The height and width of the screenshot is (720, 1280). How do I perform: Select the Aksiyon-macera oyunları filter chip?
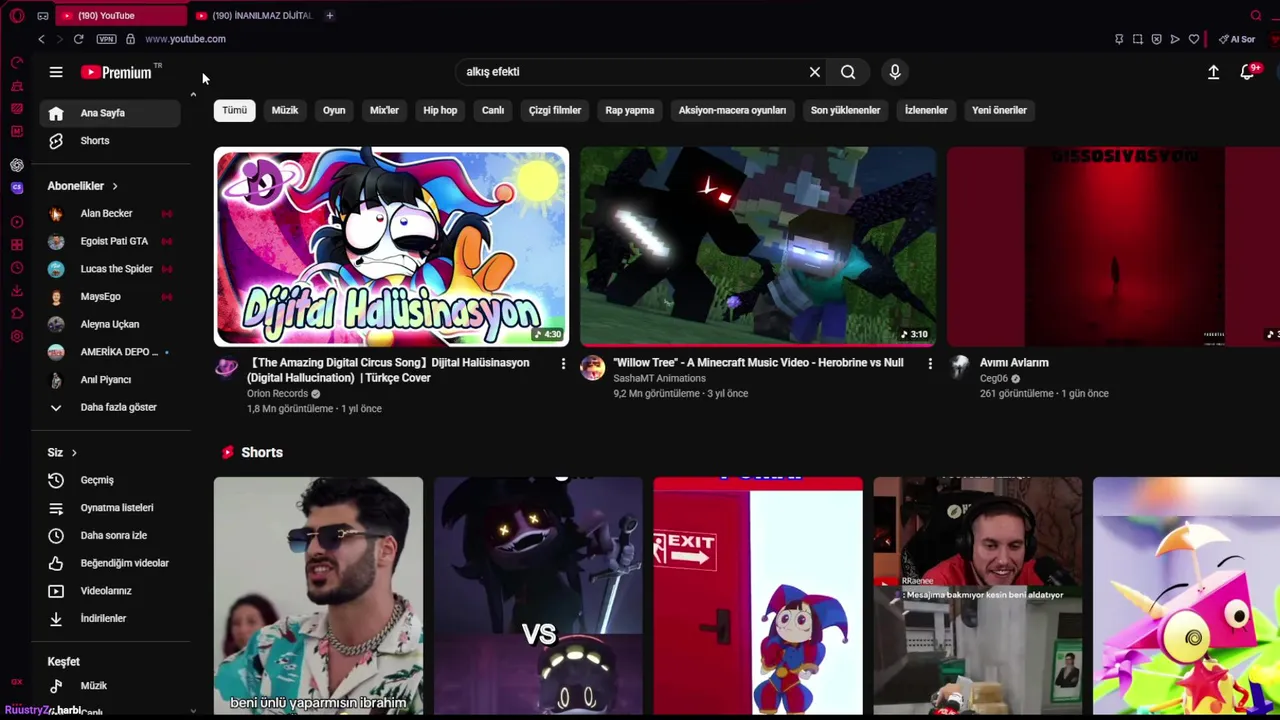click(732, 110)
